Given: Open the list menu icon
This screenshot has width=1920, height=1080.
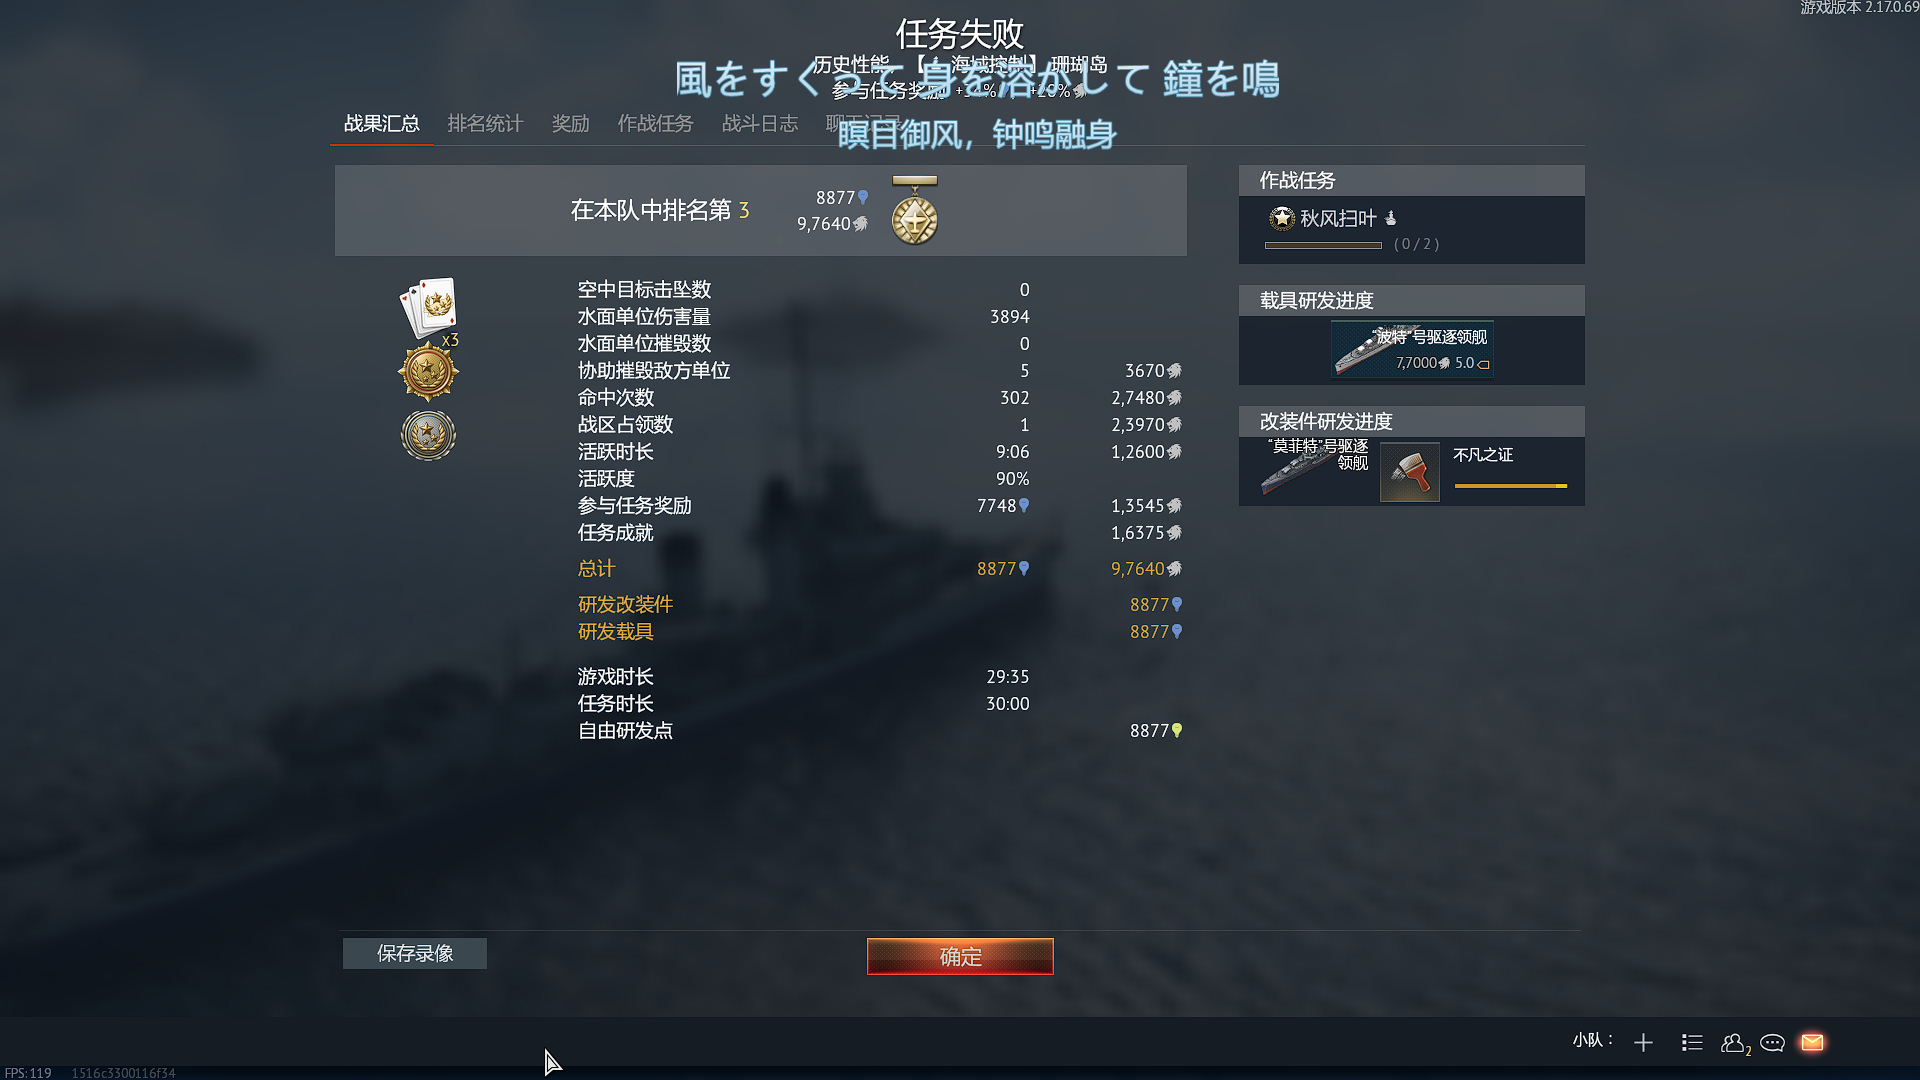Looking at the screenshot, I should tap(1692, 1043).
